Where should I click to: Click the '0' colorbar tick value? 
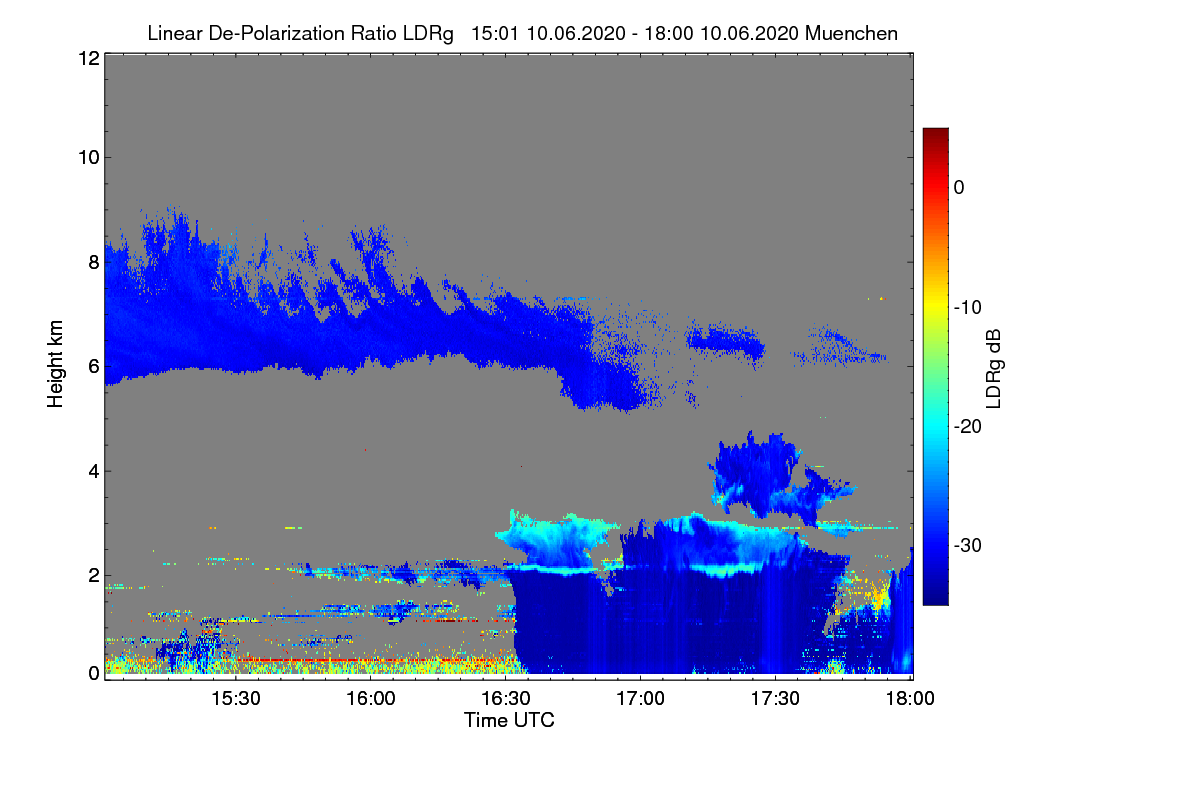pyautogui.click(x=959, y=188)
